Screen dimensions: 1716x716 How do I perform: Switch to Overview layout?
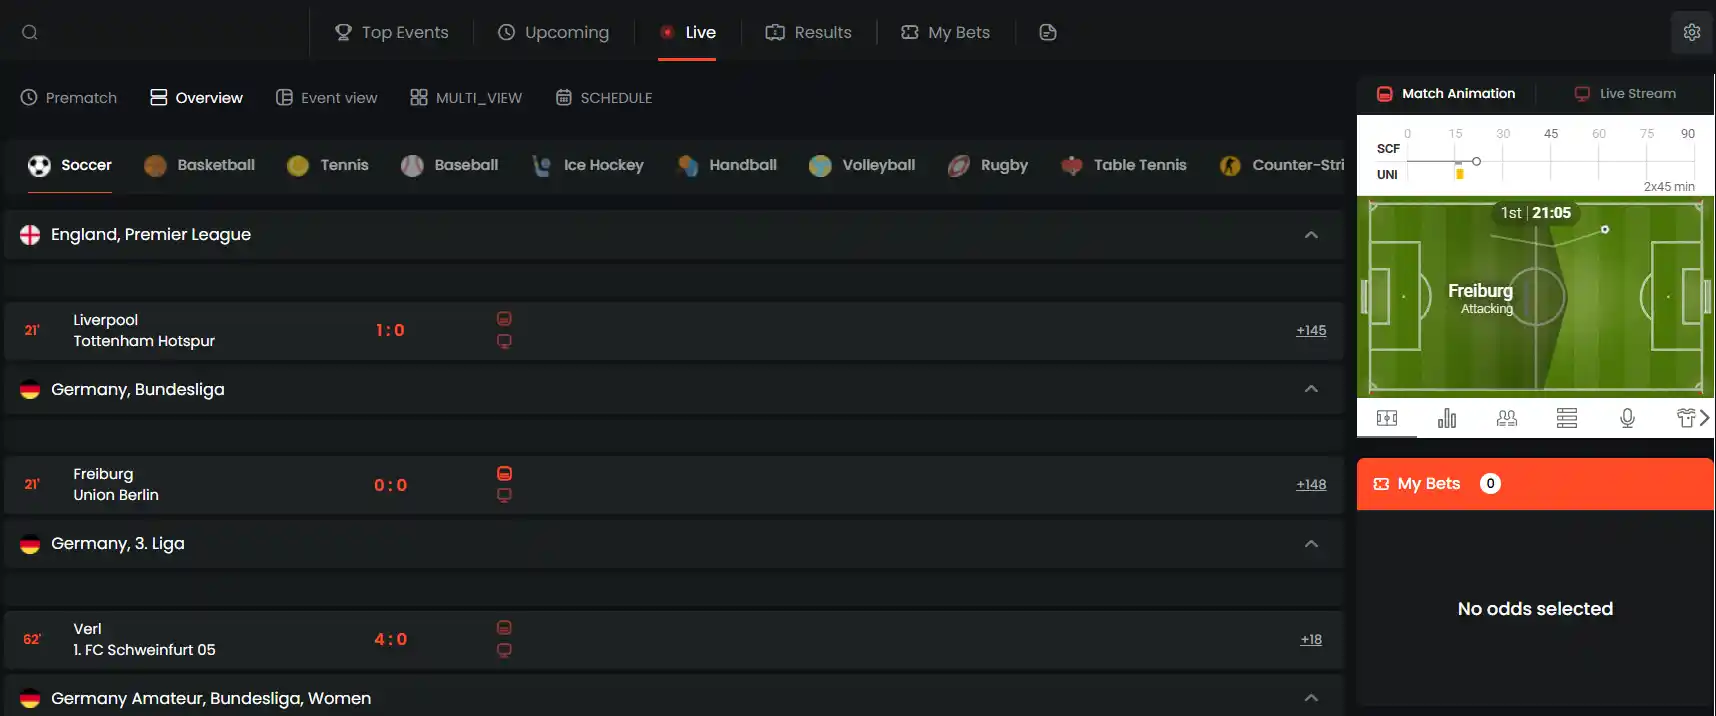(x=196, y=97)
